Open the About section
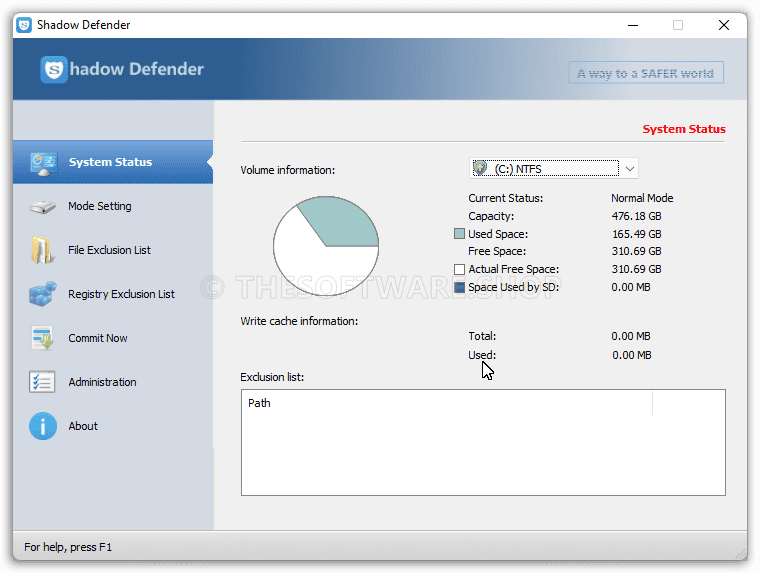This screenshot has height=573, width=760. 113,426
